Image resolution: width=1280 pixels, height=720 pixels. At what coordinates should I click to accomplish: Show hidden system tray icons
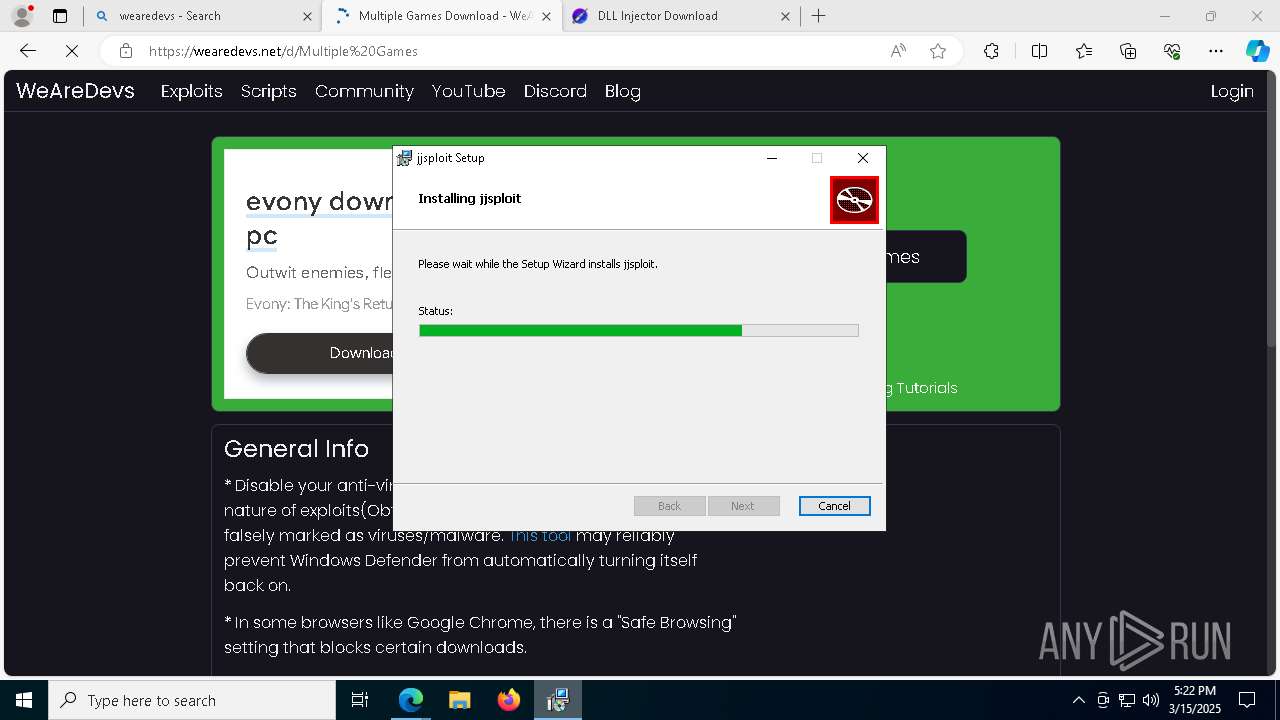[x=1078, y=700]
